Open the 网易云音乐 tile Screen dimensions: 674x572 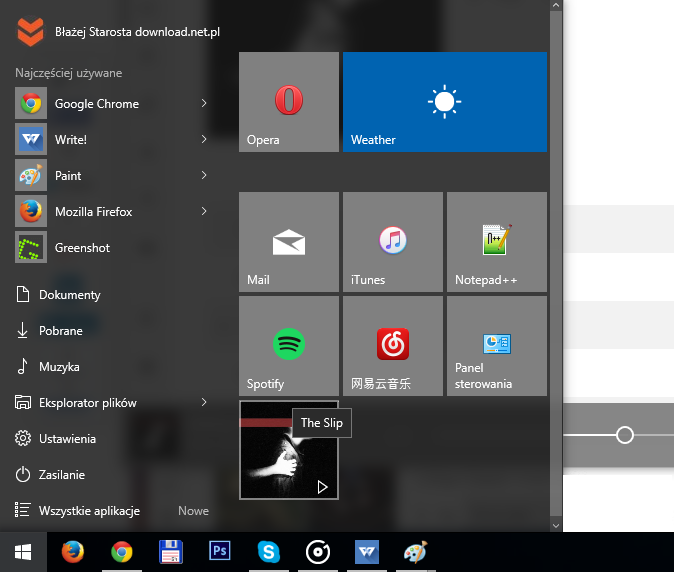click(x=393, y=346)
